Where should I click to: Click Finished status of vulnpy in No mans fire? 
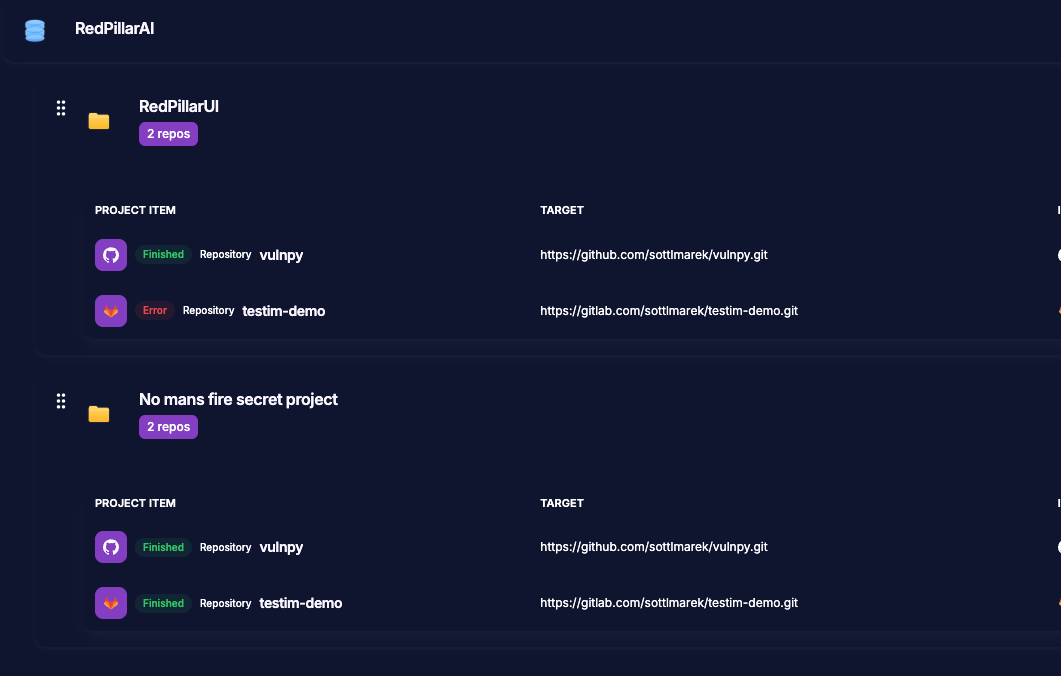(163, 547)
